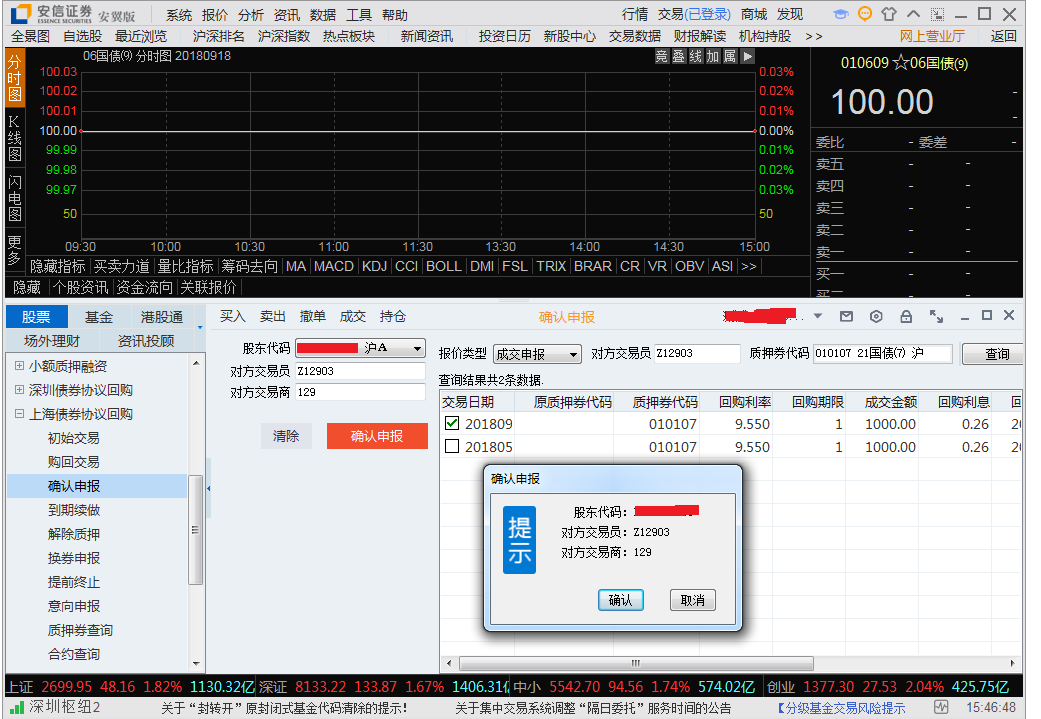Click the mini-window mode icon in title bar
This screenshot has width=1041, height=719.
[937, 15]
